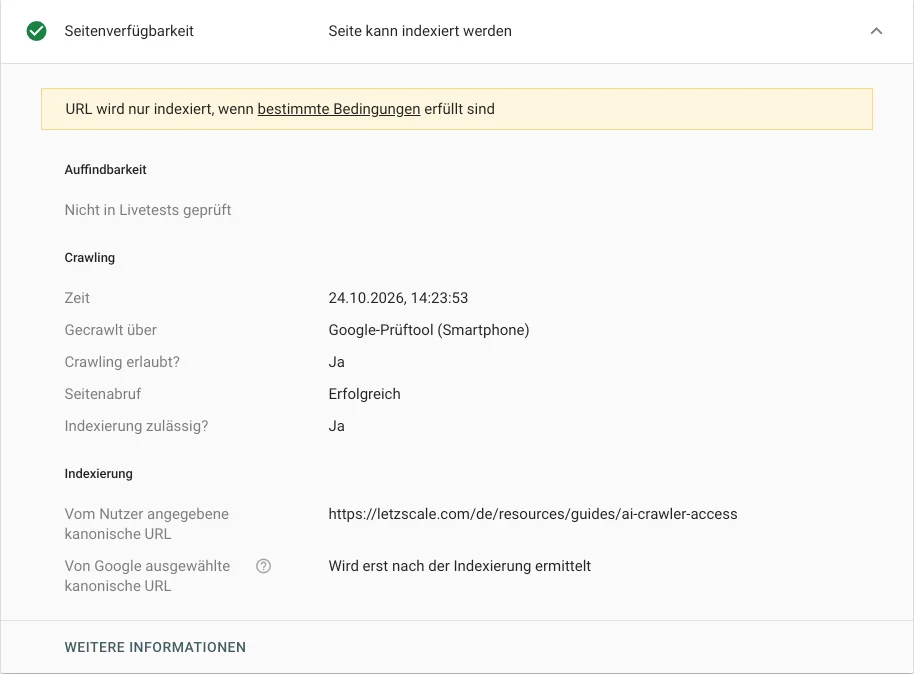Click the 'Indexierung zulässig?' label
This screenshot has width=914, height=674.
point(136,426)
